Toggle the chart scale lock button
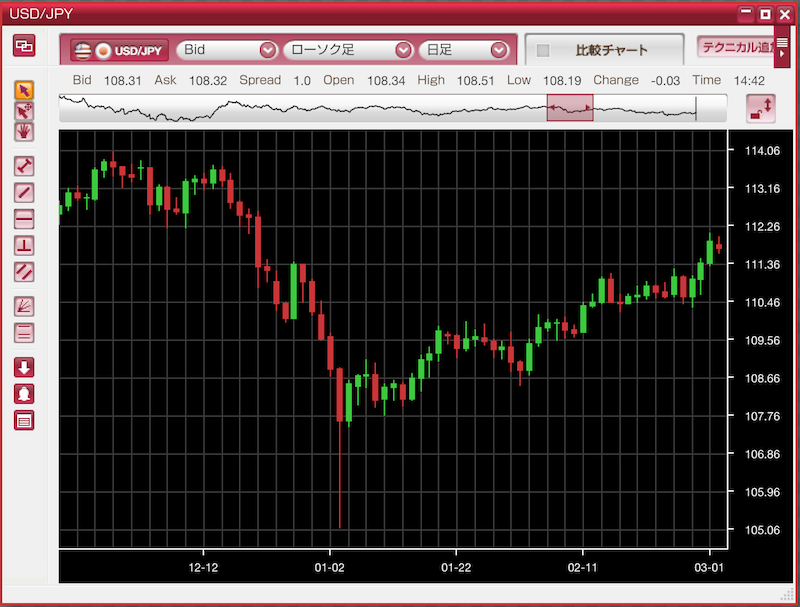800x607 pixels. coord(761,108)
